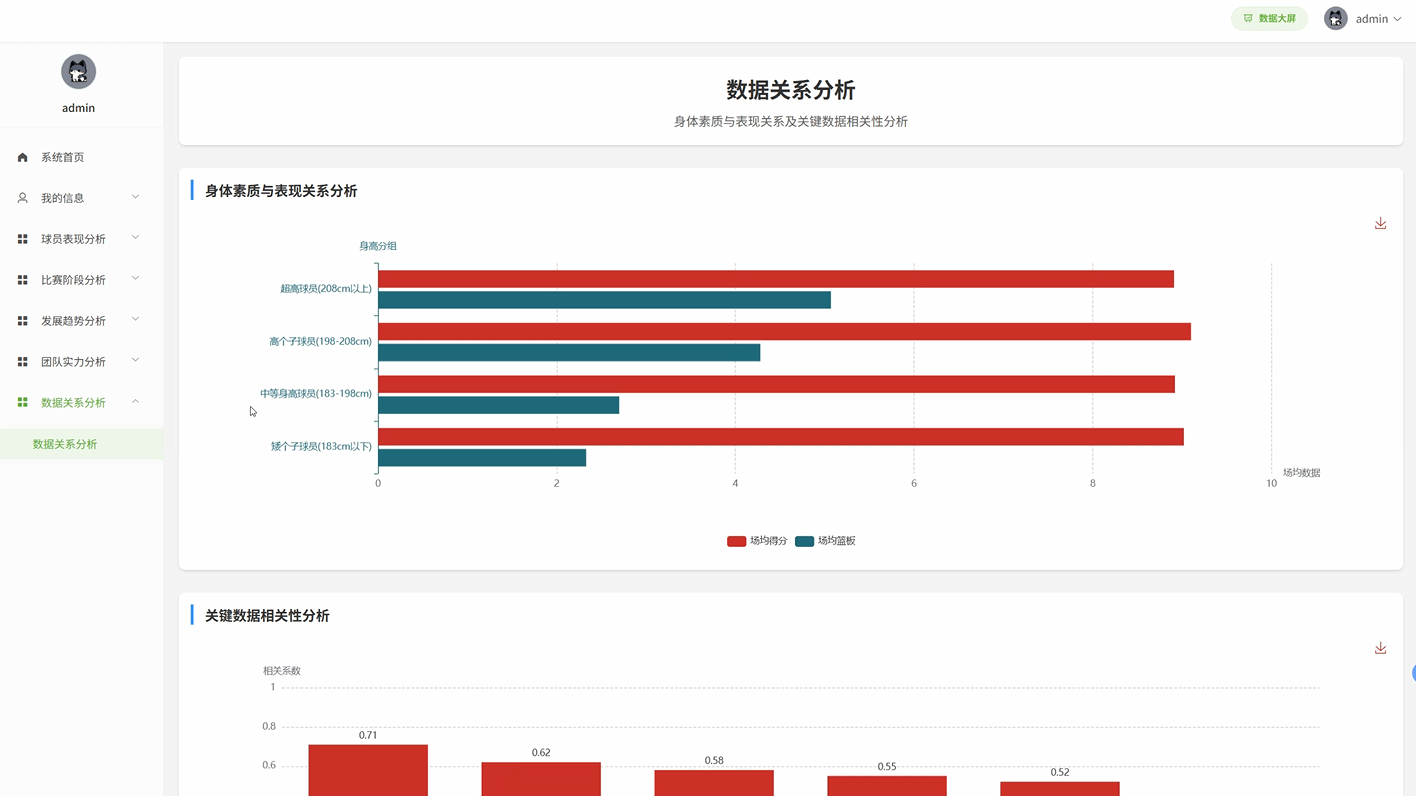This screenshot has width=1416, height=796.
Task: Click the 数据关系分析 page title
Action: [791, 90]
